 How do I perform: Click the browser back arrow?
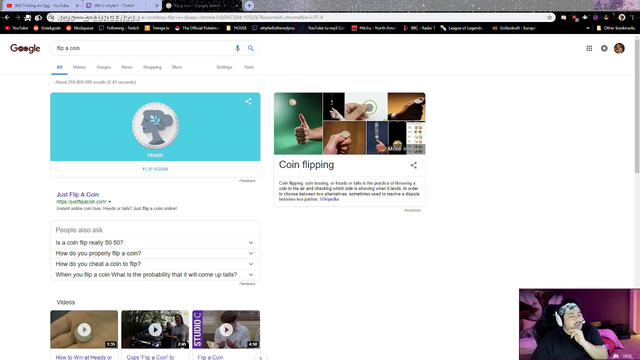[7, 18]
